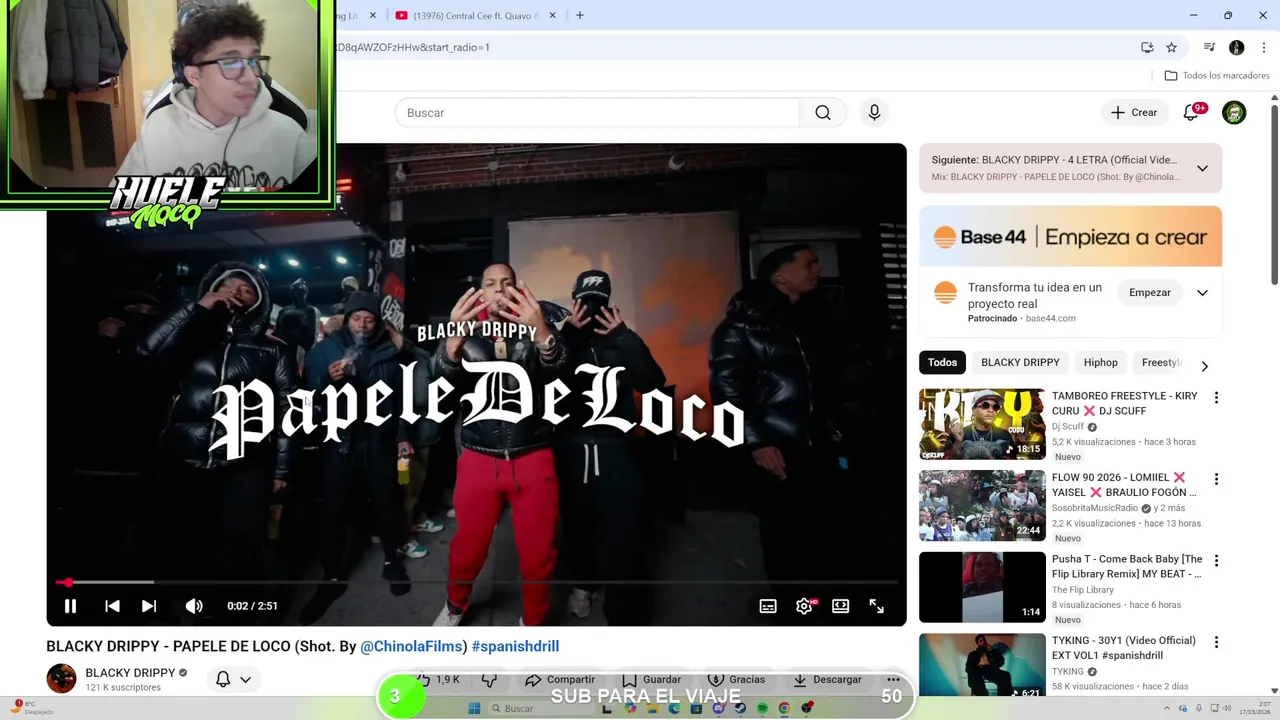Click the Compartir share button
This screenshot has height=720, width=1280.
point(560,679)
